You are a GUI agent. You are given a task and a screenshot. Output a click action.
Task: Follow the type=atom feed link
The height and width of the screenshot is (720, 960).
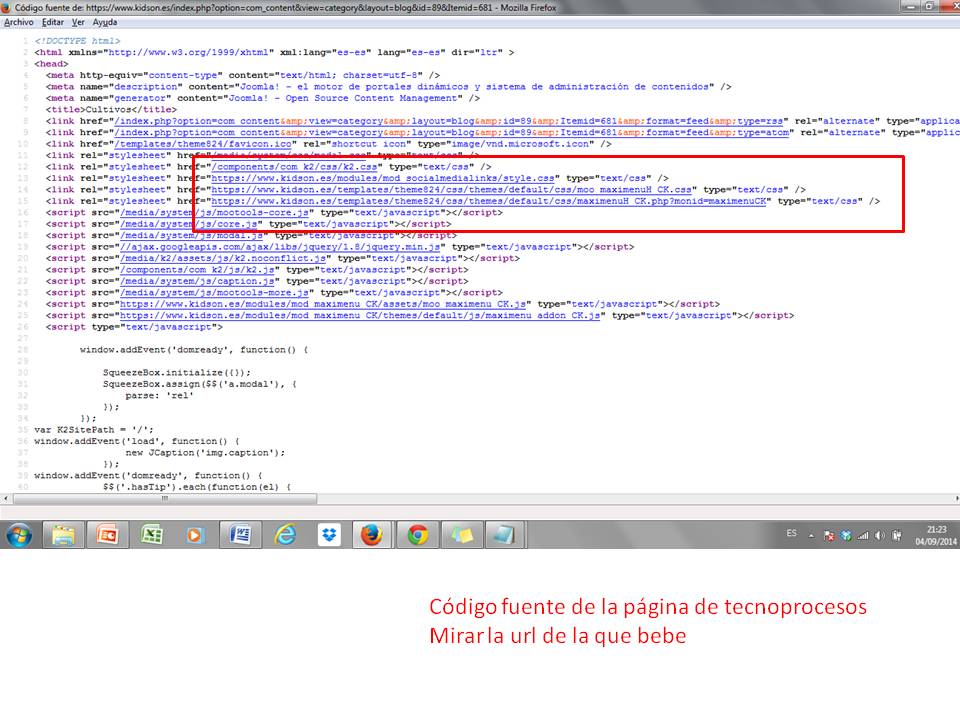click(452, 133)
